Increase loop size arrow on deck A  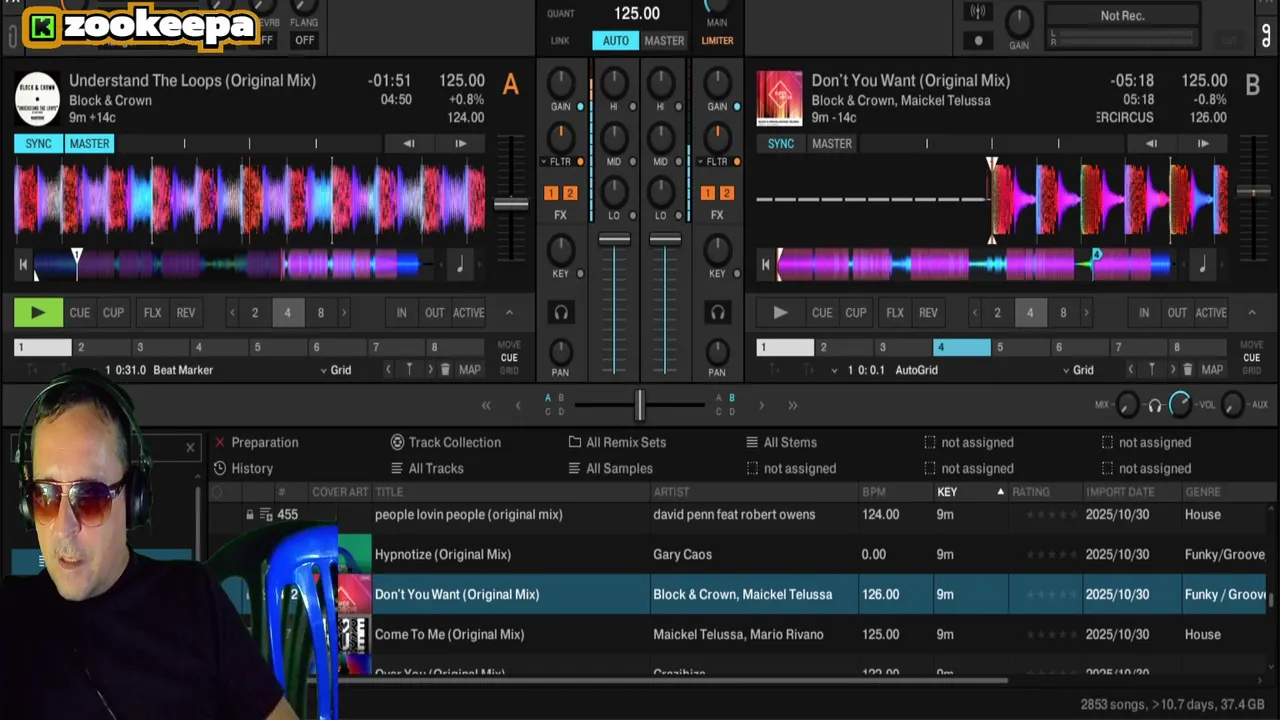click(344, 313)
